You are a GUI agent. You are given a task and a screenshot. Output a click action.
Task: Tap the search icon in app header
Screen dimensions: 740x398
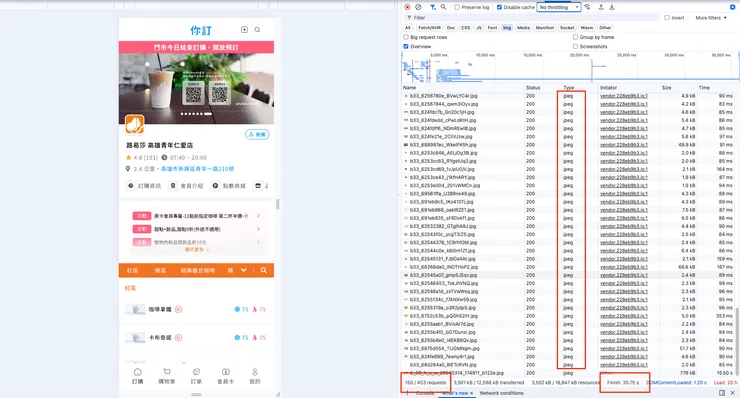point(257,30)
